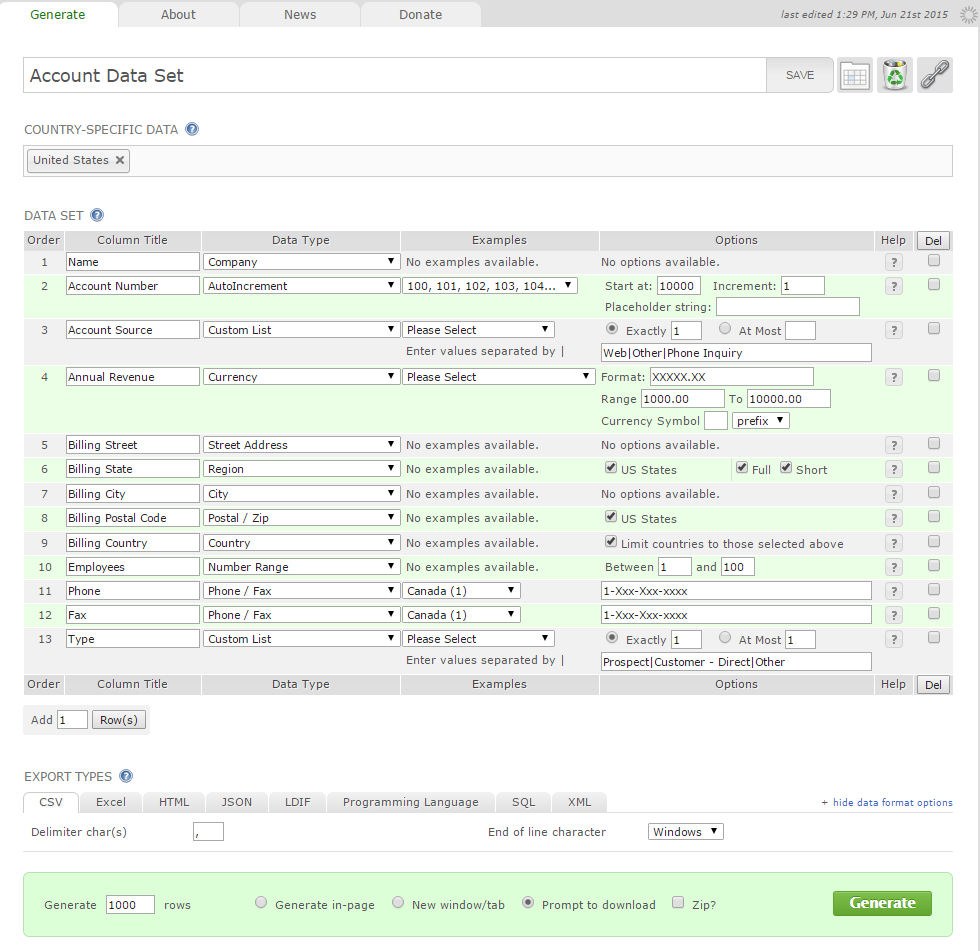Open the Export Types help icon
Image resolution: width=980 pixels, height=951 pixels.
(126, 776)
